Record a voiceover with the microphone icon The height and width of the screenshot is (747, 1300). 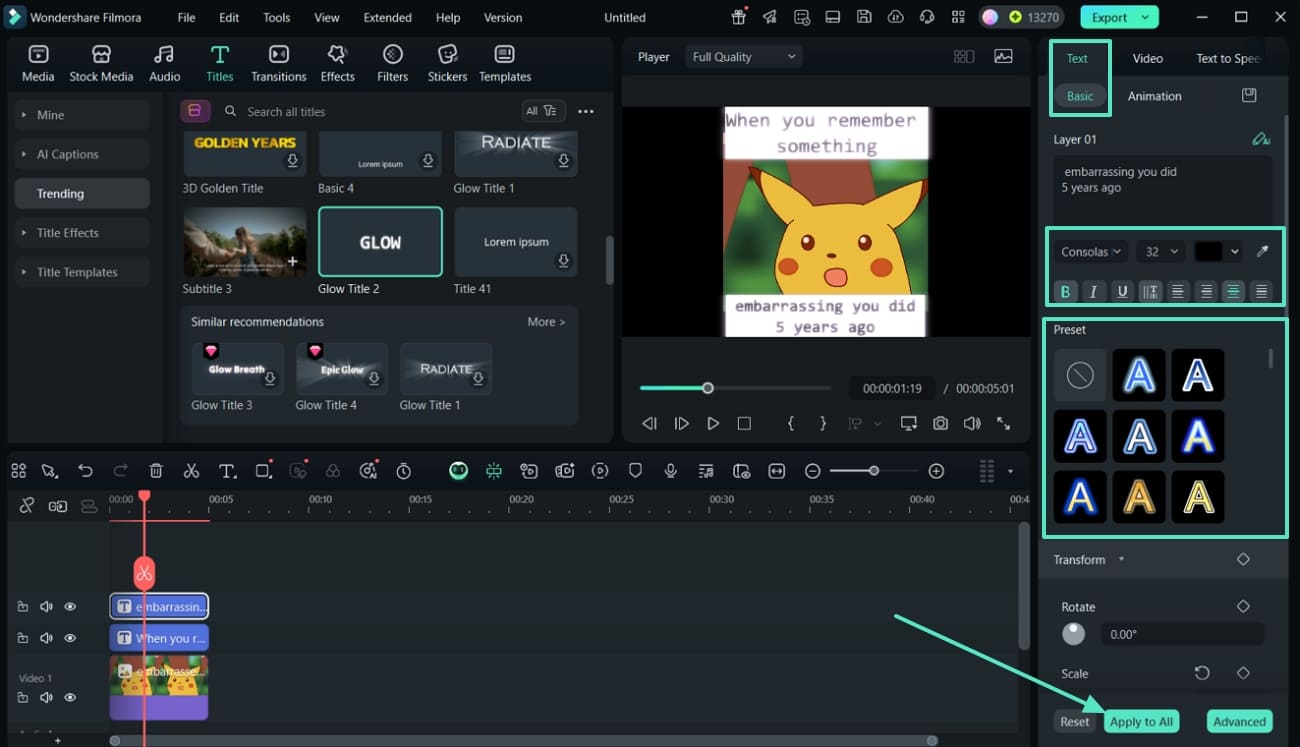coord(670,471)
